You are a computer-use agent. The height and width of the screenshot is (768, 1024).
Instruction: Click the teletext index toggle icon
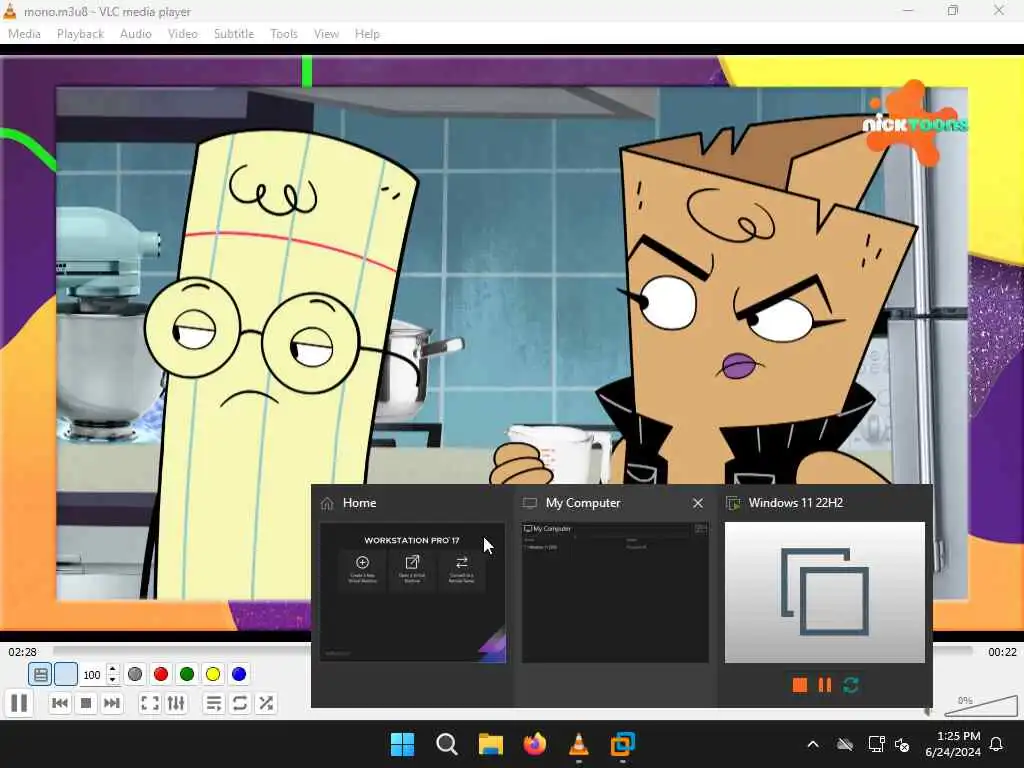pyautogui.click(x=40, y=674)
